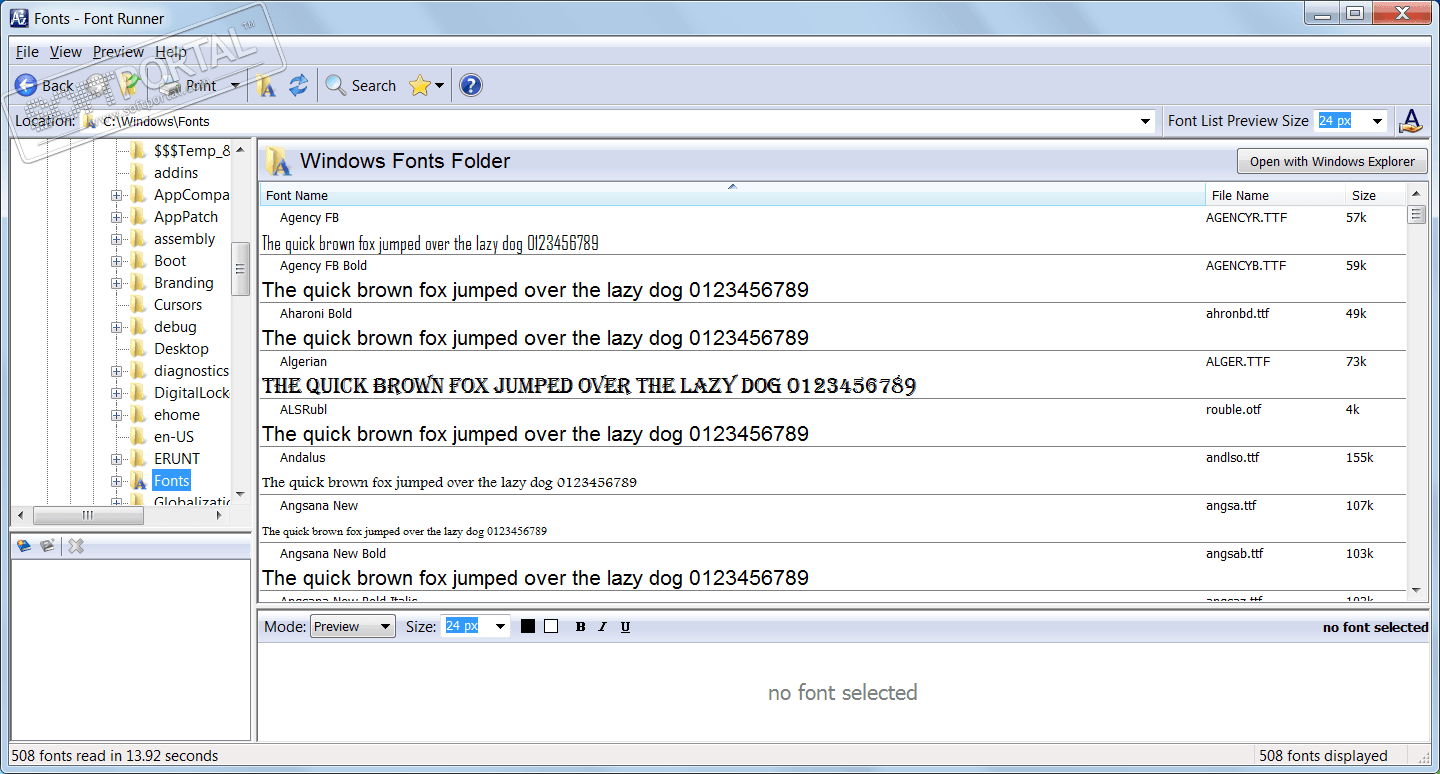Toggle bold in the preview toolbar
The height and width of the screenshot is (774, 1440).
(x=581, y=627)
